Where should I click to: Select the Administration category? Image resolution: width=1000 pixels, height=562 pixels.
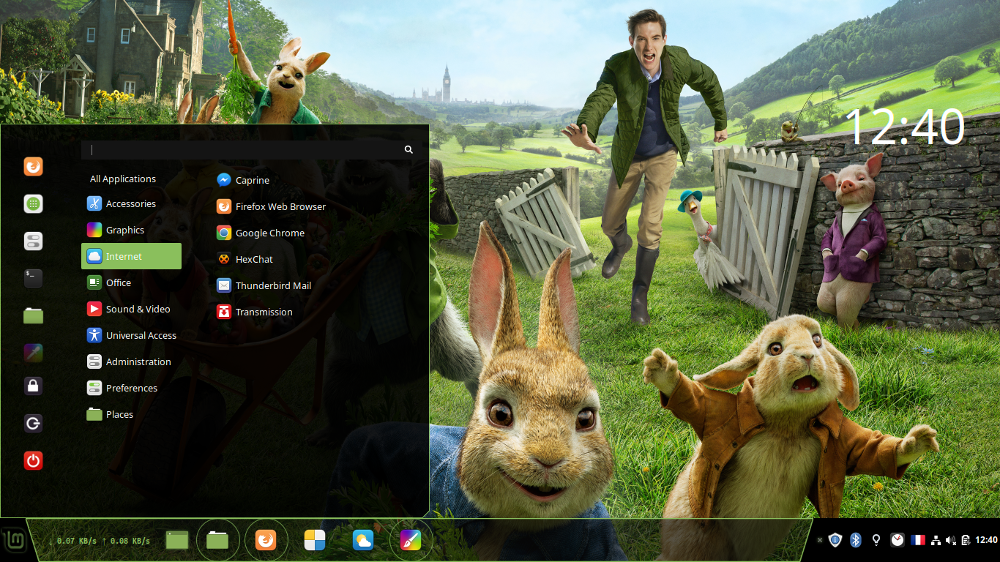coord(131,361)
